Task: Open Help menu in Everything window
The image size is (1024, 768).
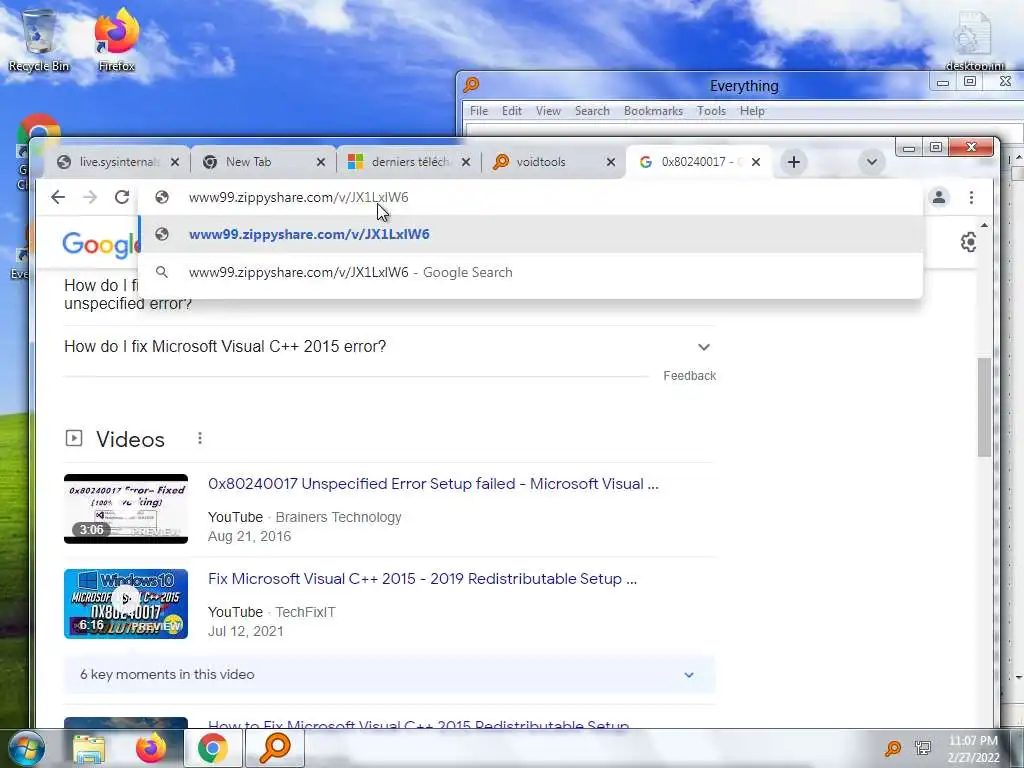Action: [x=752, y=111]
